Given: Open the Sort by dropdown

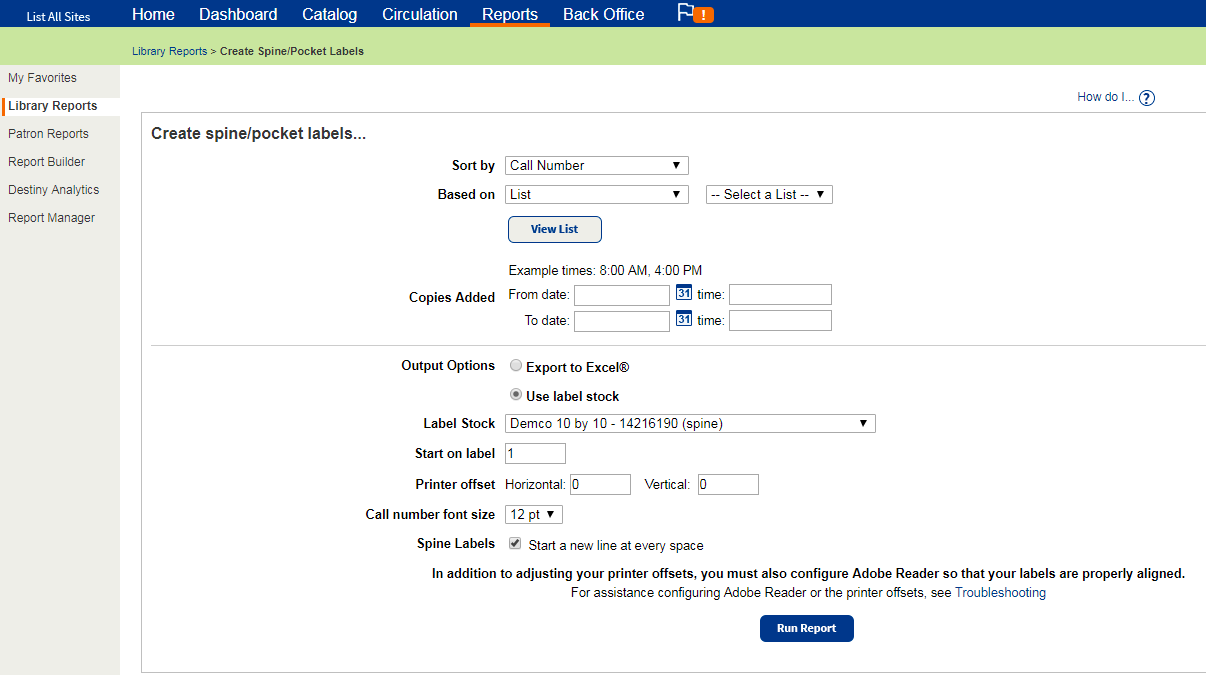Looking at the screenshot, I should tap(596, 165).
